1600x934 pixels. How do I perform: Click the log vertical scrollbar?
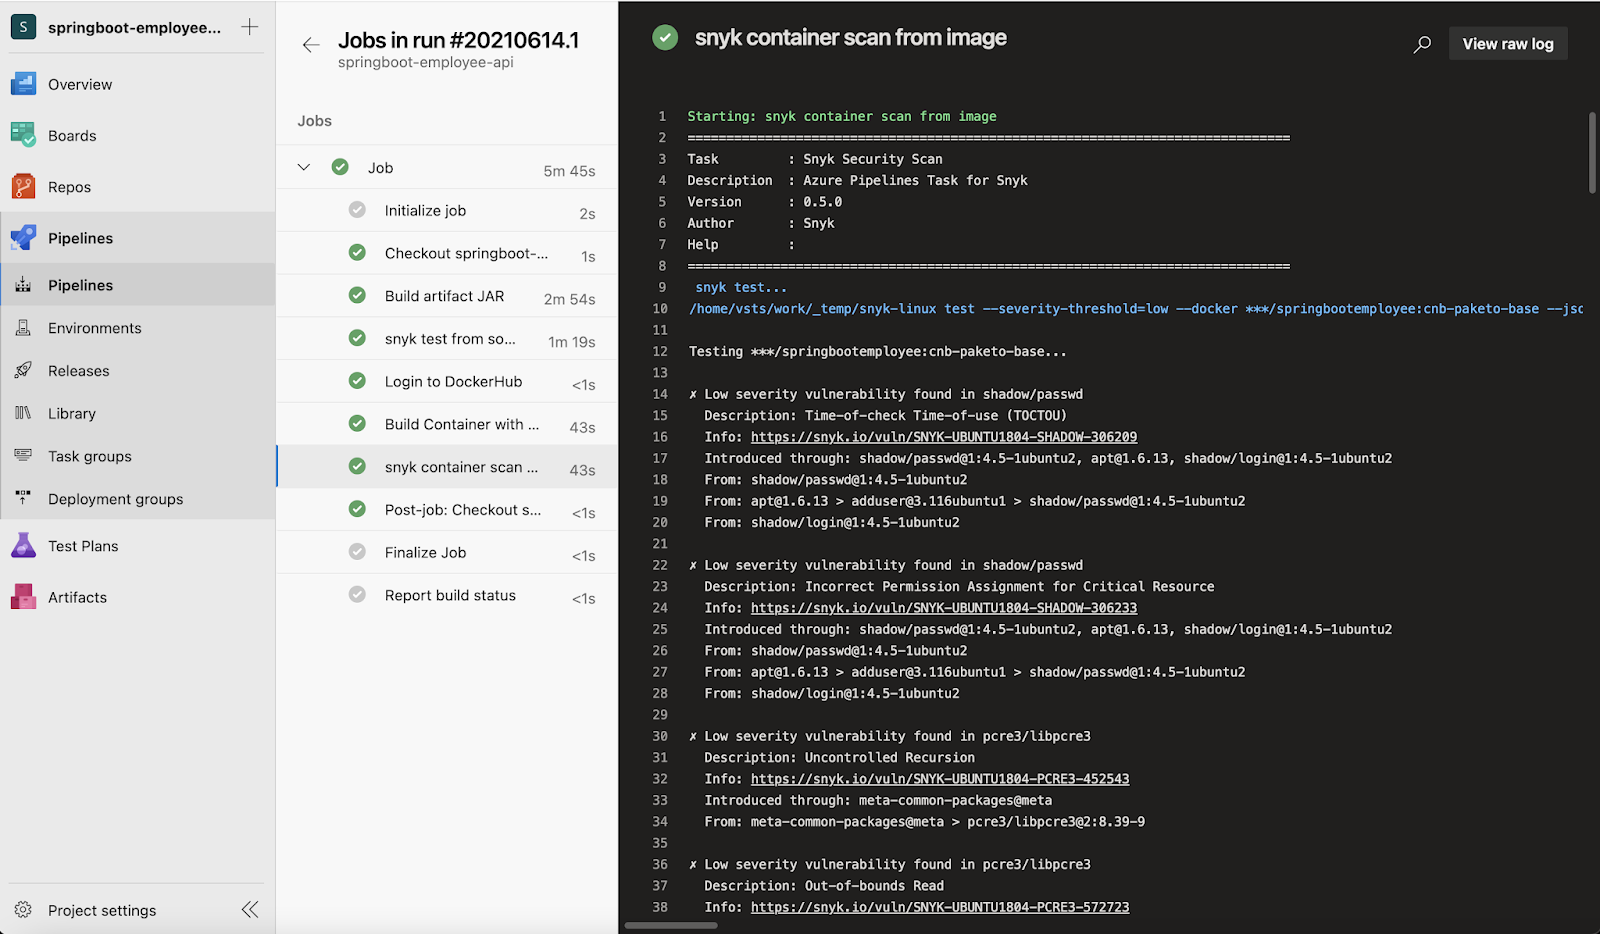tap(1592, 152)
